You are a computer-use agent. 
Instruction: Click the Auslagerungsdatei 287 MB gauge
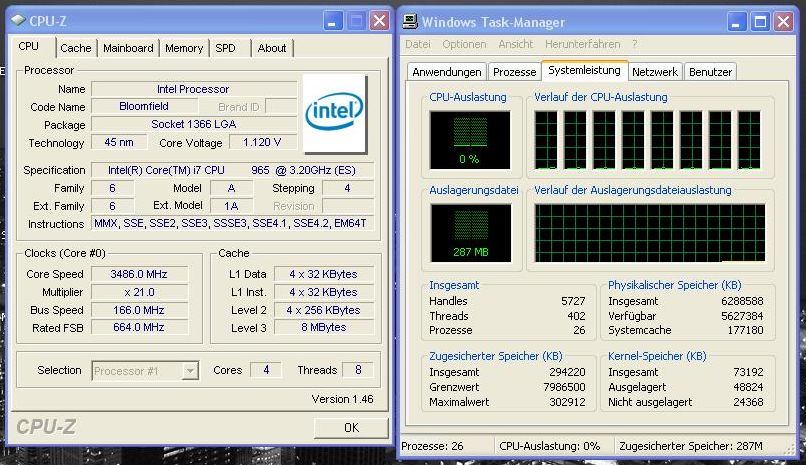point(471,233)
